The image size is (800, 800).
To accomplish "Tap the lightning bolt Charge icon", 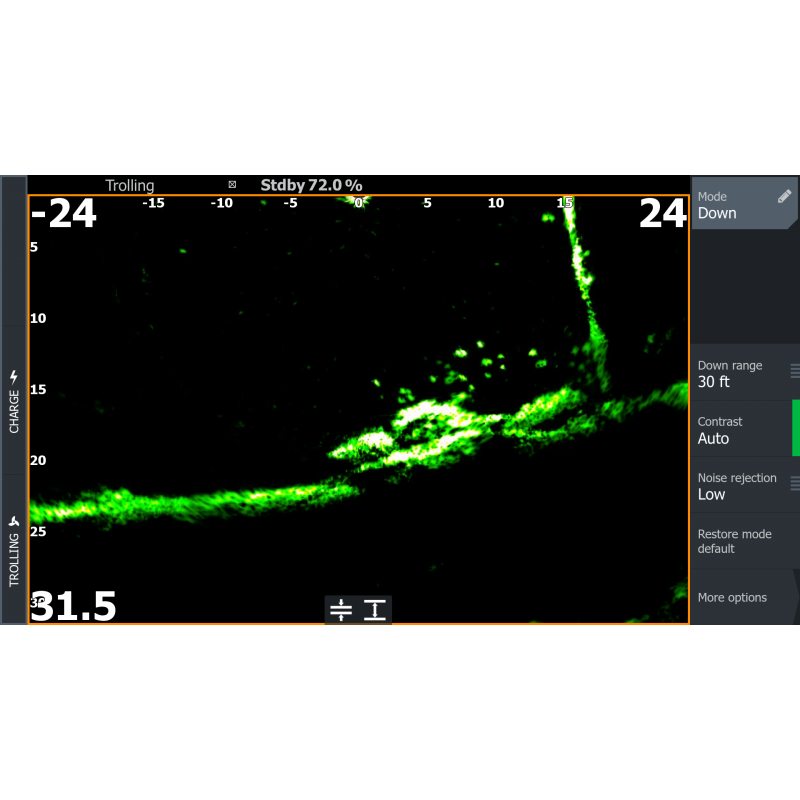I will pos(14,377).
